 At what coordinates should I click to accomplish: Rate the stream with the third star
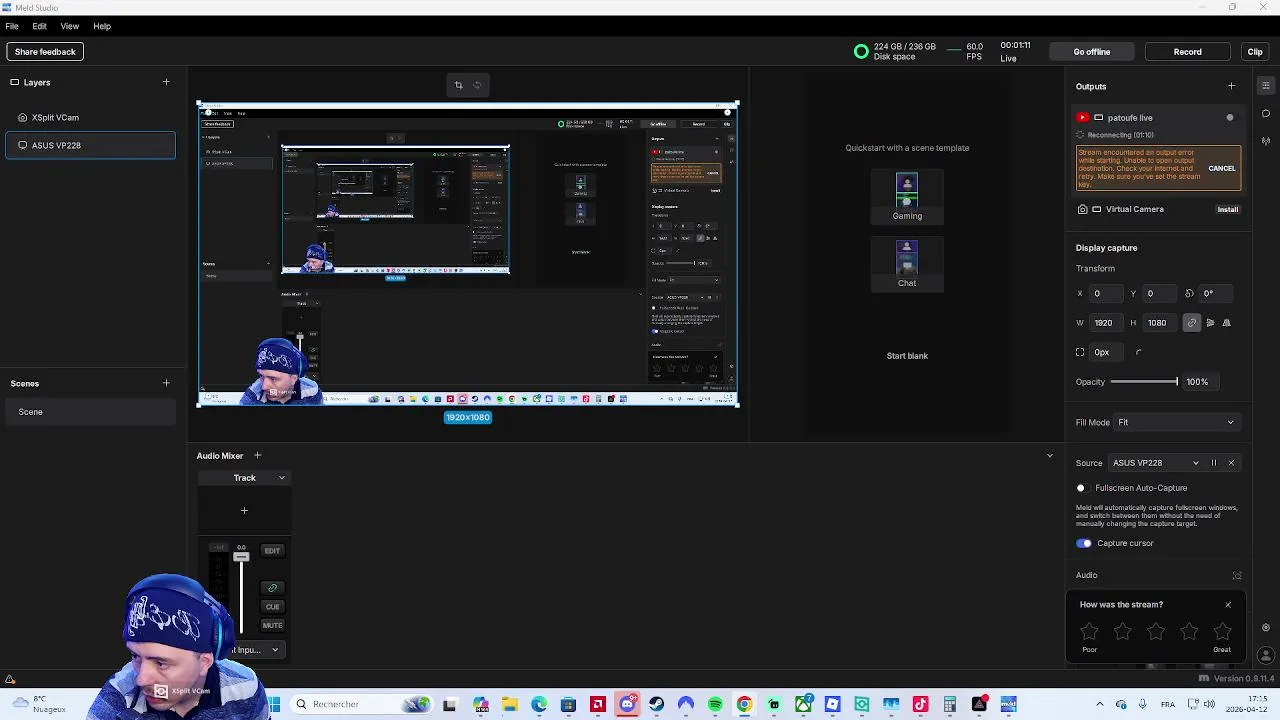[x=1156, y=631]
